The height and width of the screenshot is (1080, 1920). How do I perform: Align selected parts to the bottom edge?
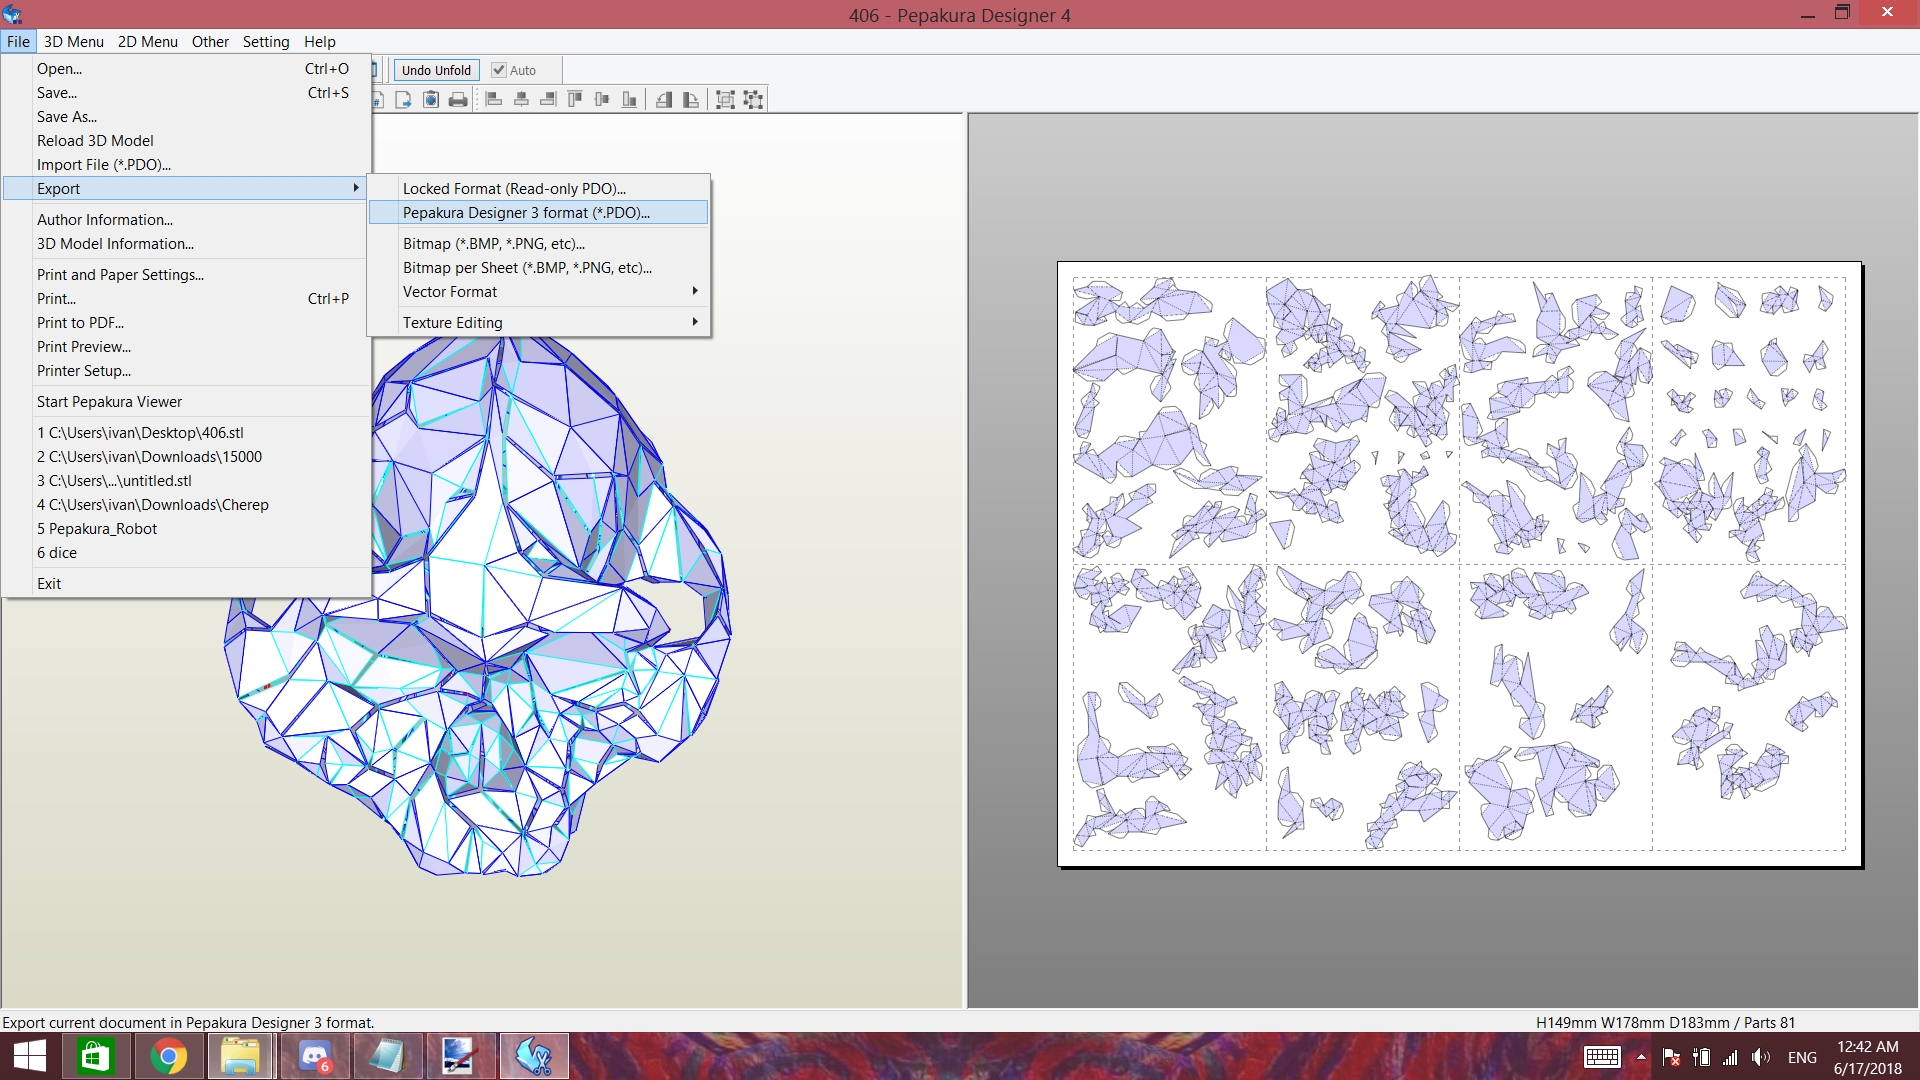coord(629,99)
